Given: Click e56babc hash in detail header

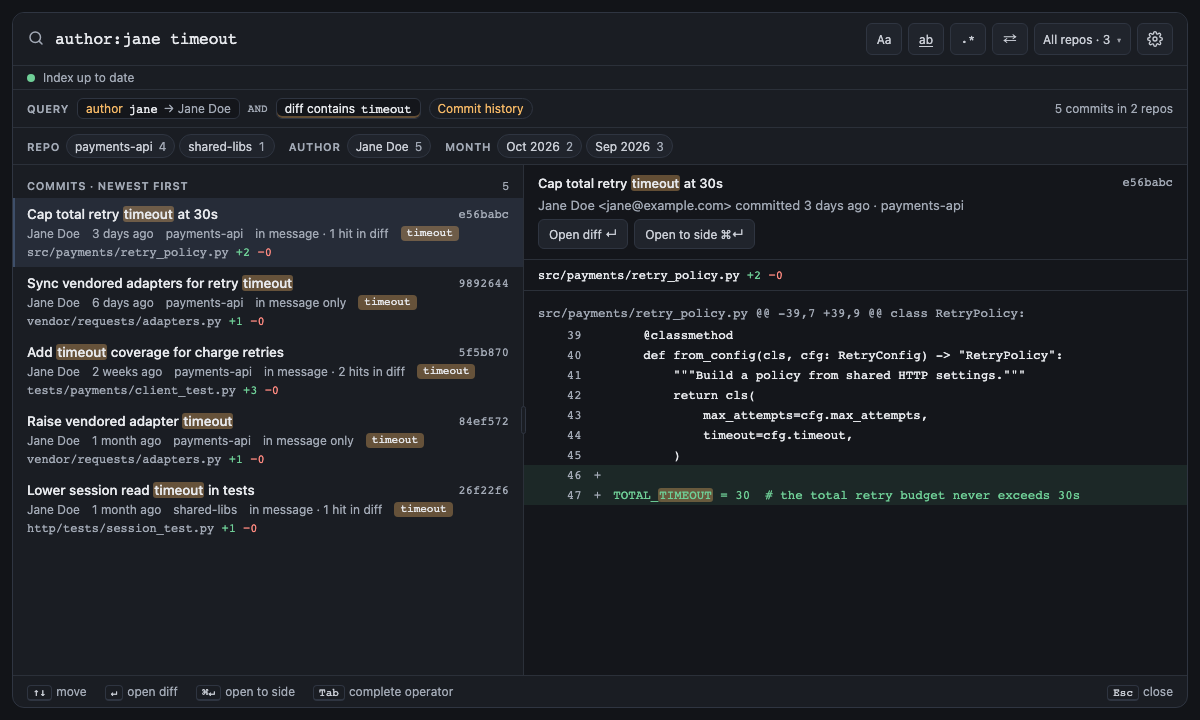Looking at the screenshot, I should point(1147,183).
